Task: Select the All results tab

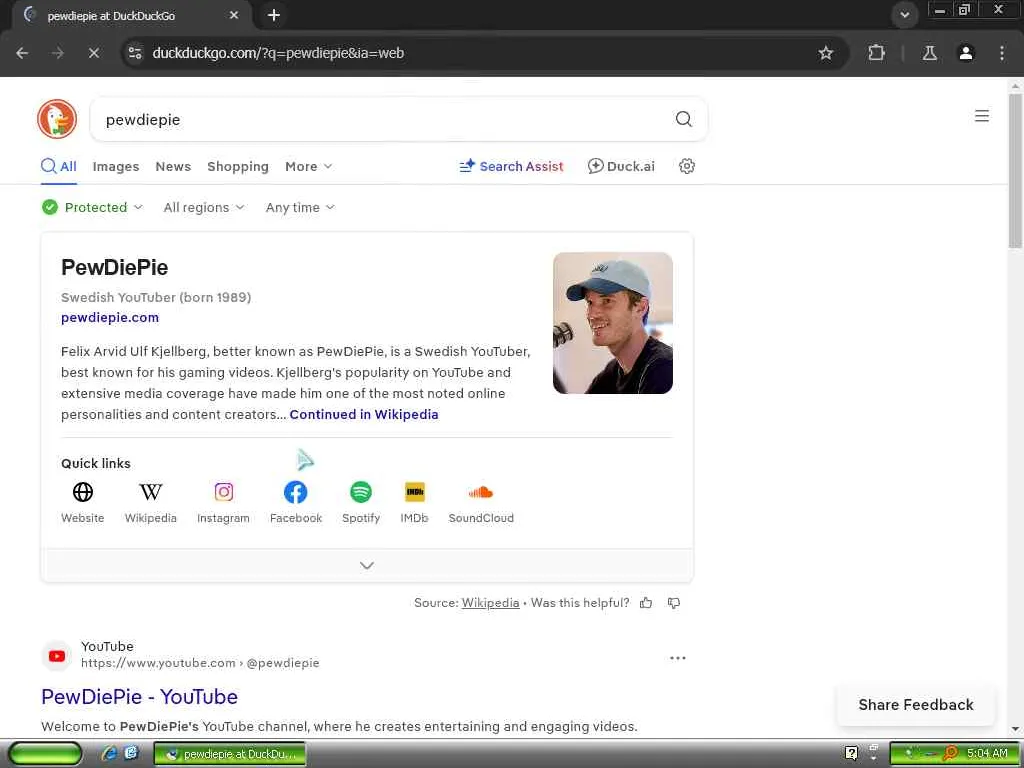Action: (x=59, y=167)
